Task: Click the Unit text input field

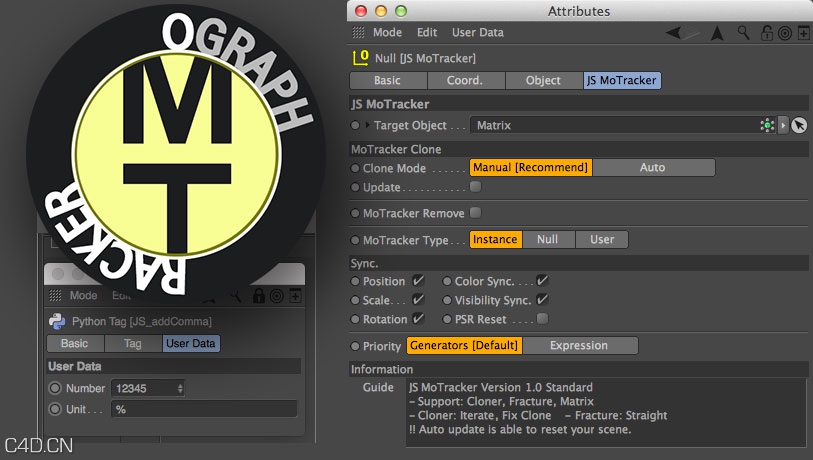Action: point(204,409)
